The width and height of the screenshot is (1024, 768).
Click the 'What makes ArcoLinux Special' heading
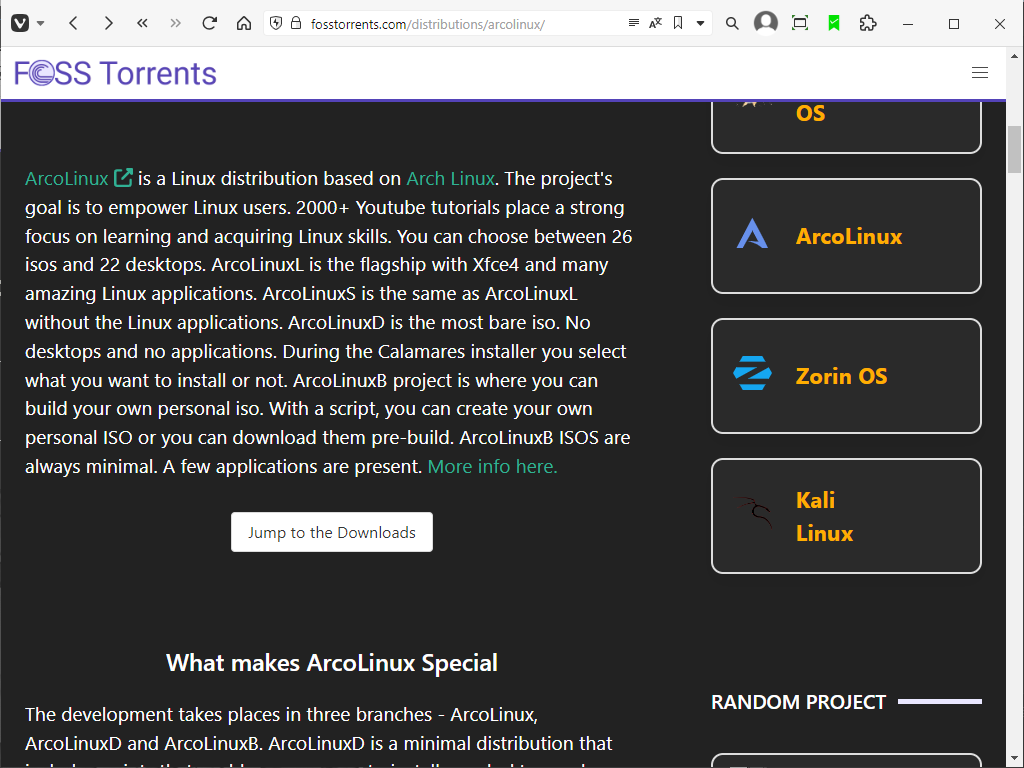[x=332, y=663]
